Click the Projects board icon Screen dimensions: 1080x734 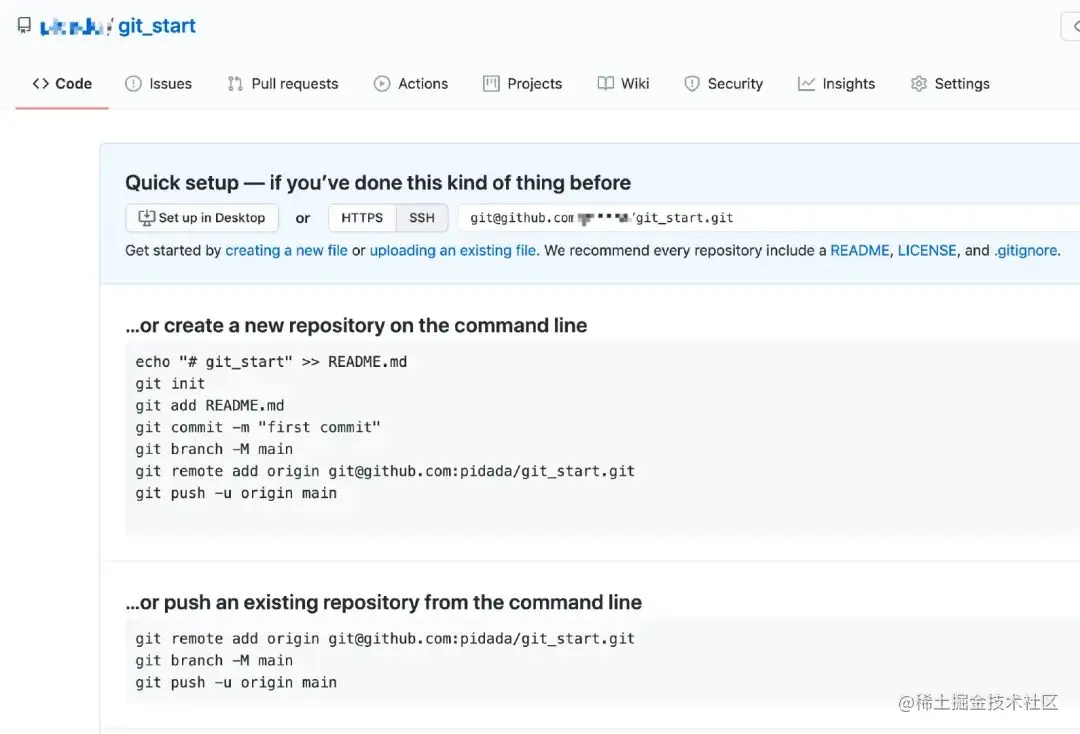click(491, 83)
